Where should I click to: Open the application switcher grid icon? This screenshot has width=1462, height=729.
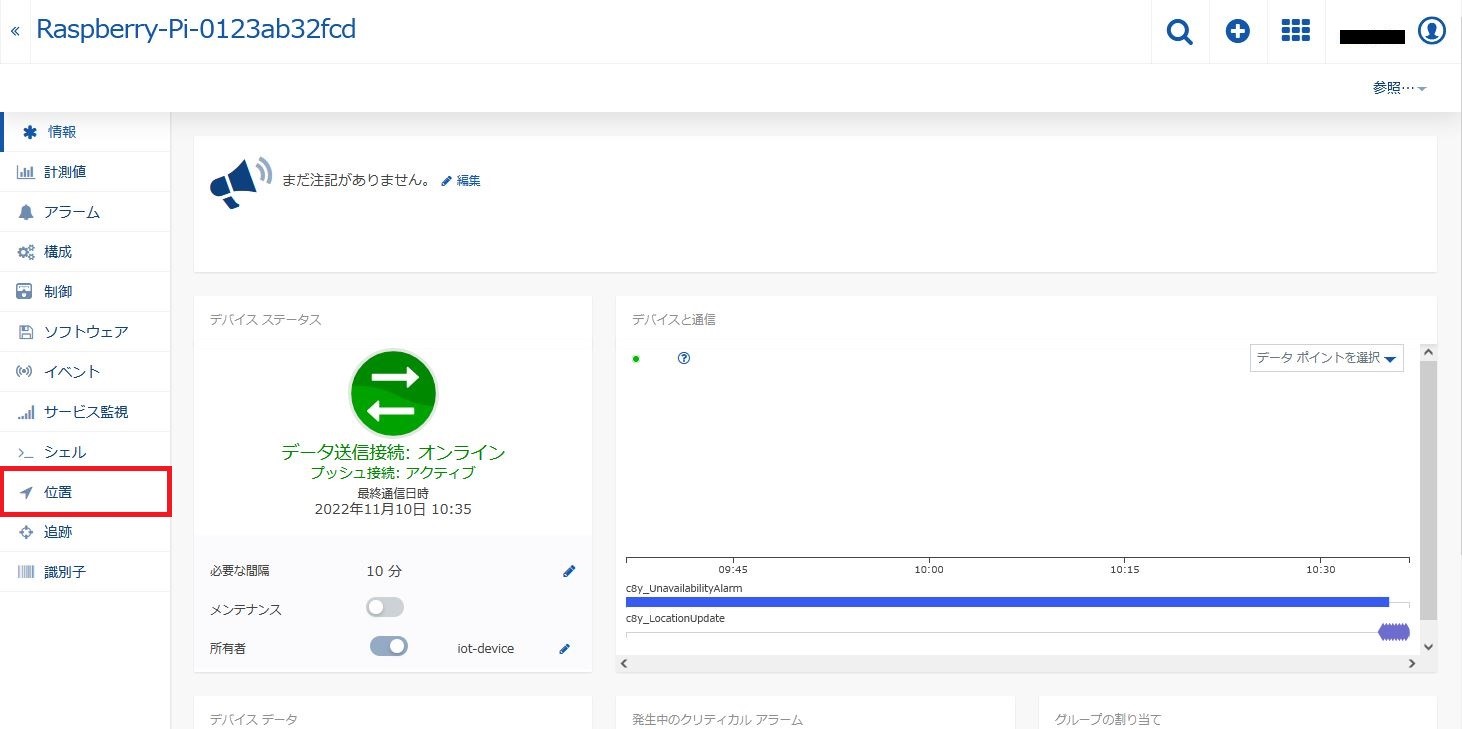pyautogui.click(x=1296, y=32)
